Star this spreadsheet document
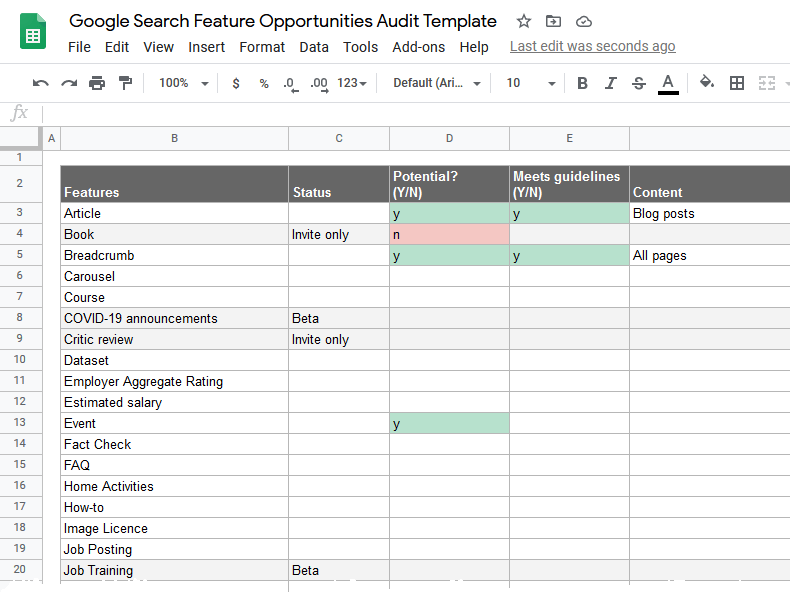This screenshot has height=605, width=790. (x=524, y=21)
